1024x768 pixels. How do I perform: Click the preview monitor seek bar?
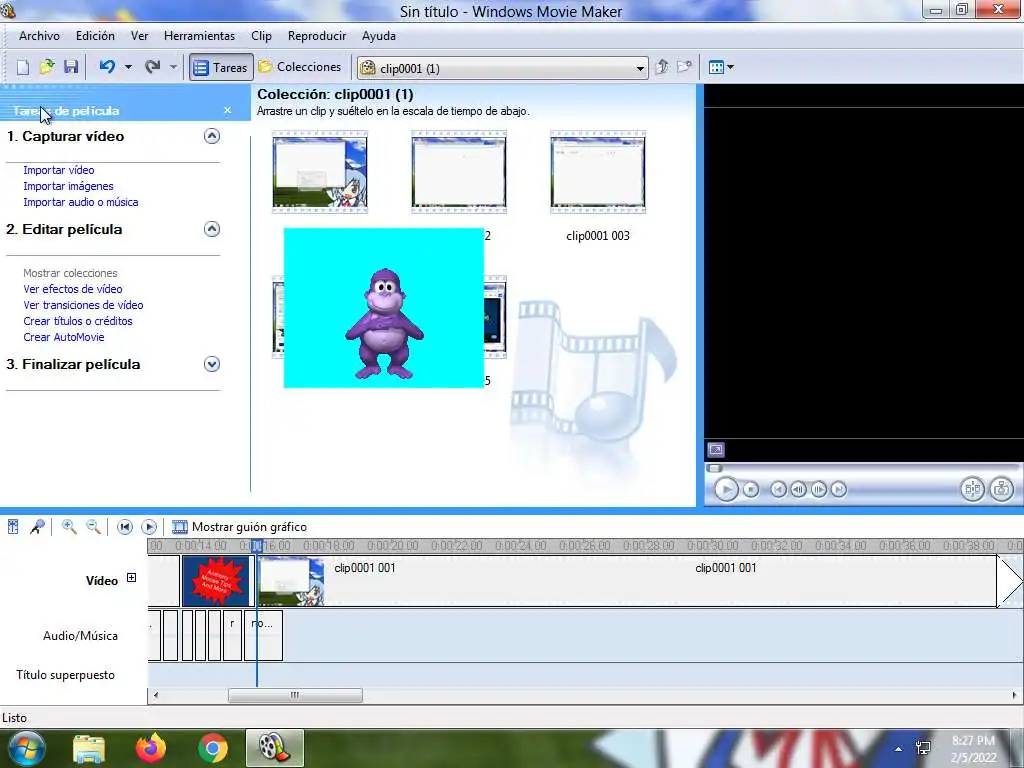[x=862, y=468]
